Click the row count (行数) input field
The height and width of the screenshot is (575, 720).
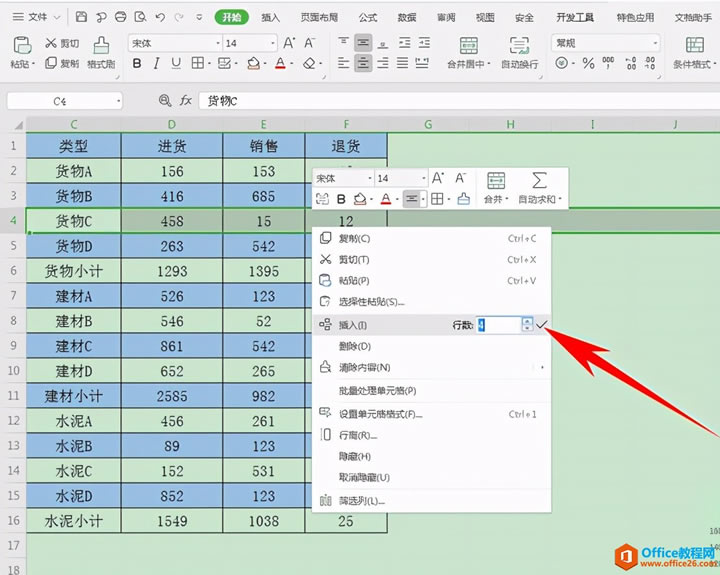point(499,325)
